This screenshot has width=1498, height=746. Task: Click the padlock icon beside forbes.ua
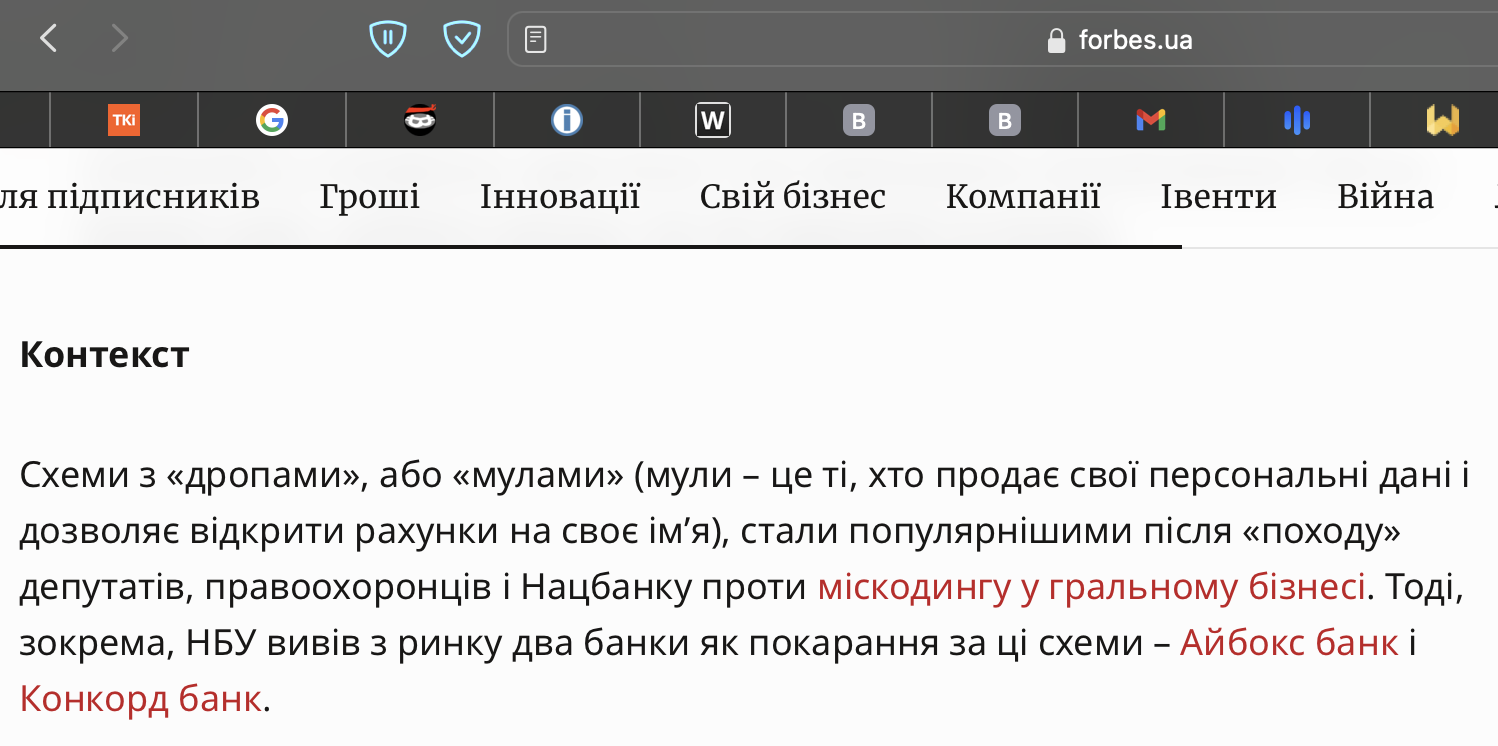(x=1056, y=40)
